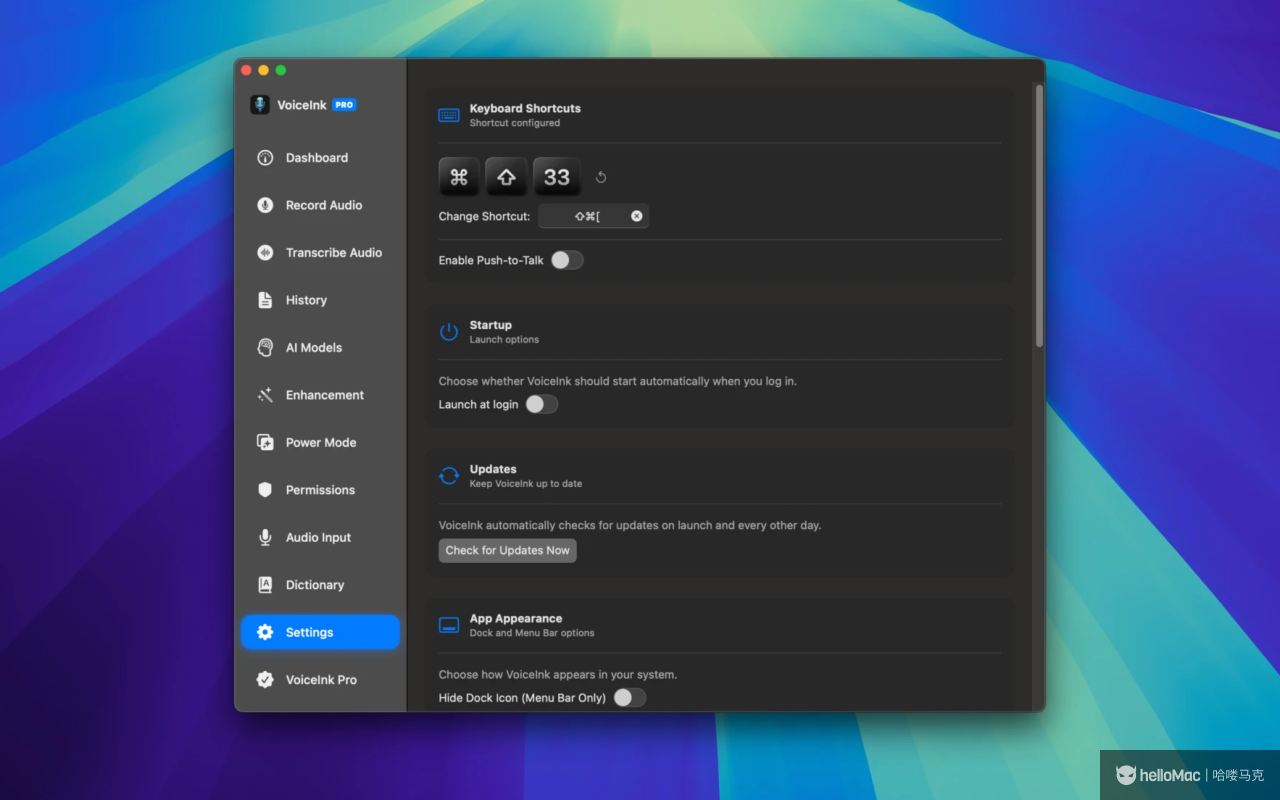
Task: Click the Change Shortcut recorder field
Action: pos(594,216)
